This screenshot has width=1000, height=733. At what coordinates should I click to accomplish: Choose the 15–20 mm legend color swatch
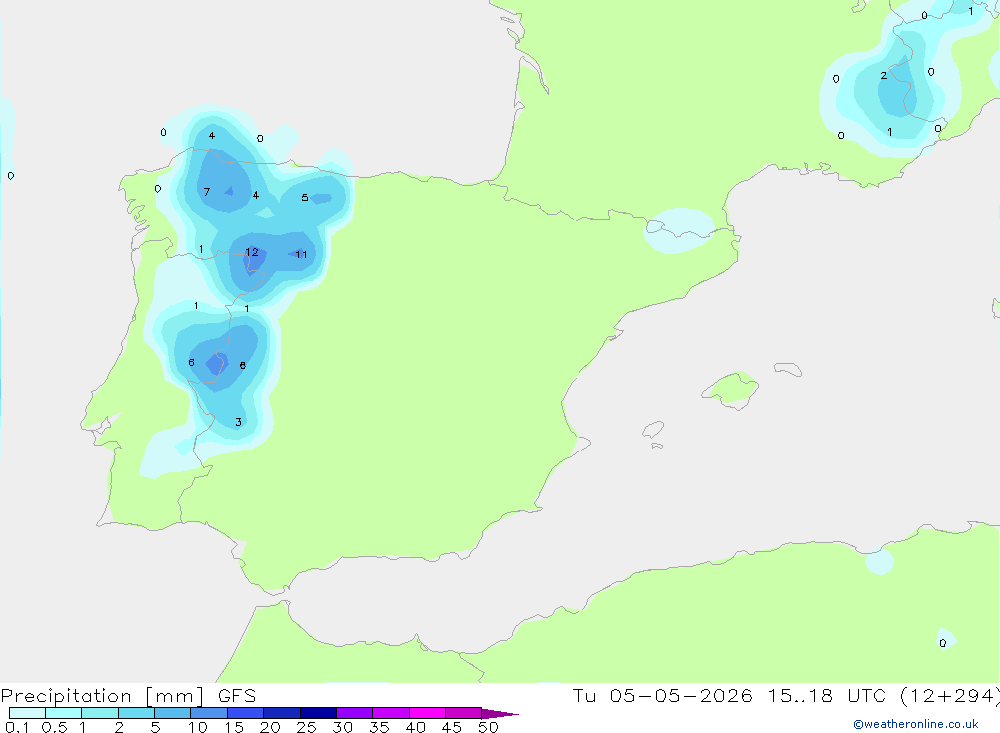coord(245,713)
